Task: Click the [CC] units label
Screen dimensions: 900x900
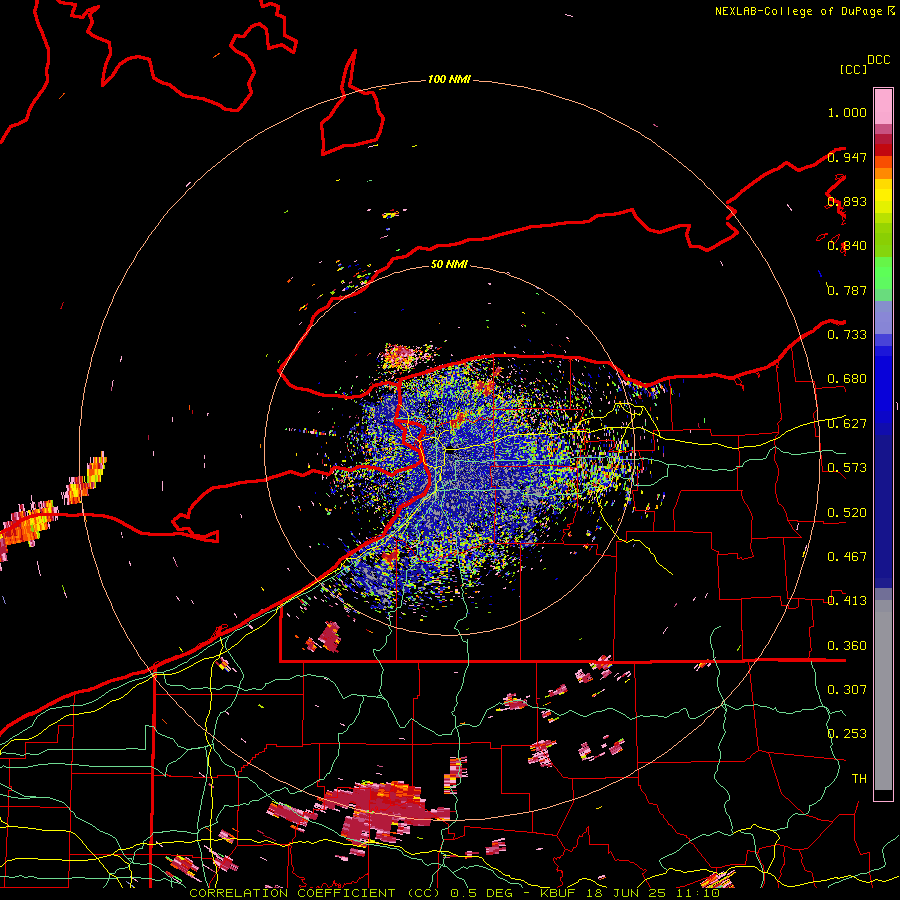Action: (853, 69)
